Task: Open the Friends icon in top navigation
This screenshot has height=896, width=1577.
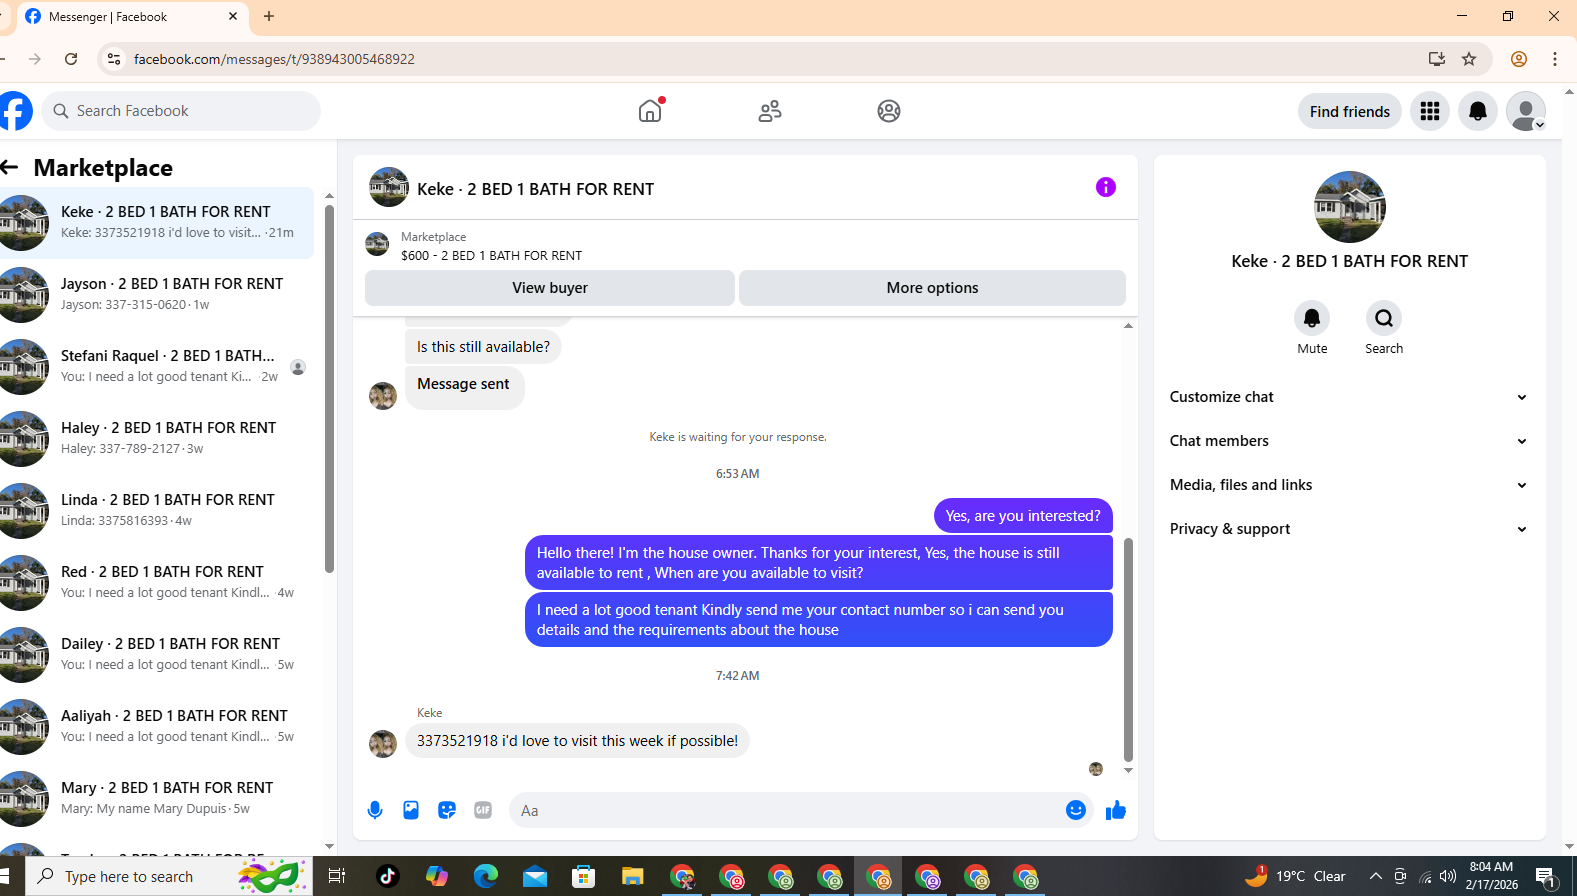Action: (x=770, y=111)
